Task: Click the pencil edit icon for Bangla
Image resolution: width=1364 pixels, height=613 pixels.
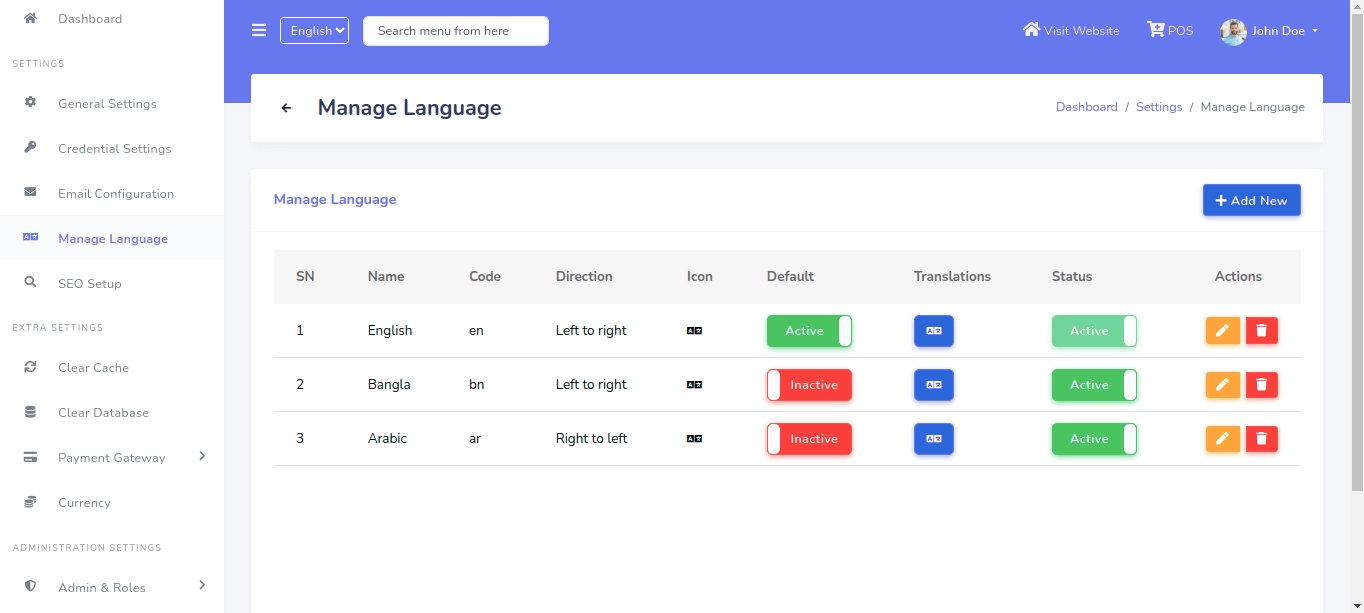Action: (x=1222, y=385)
